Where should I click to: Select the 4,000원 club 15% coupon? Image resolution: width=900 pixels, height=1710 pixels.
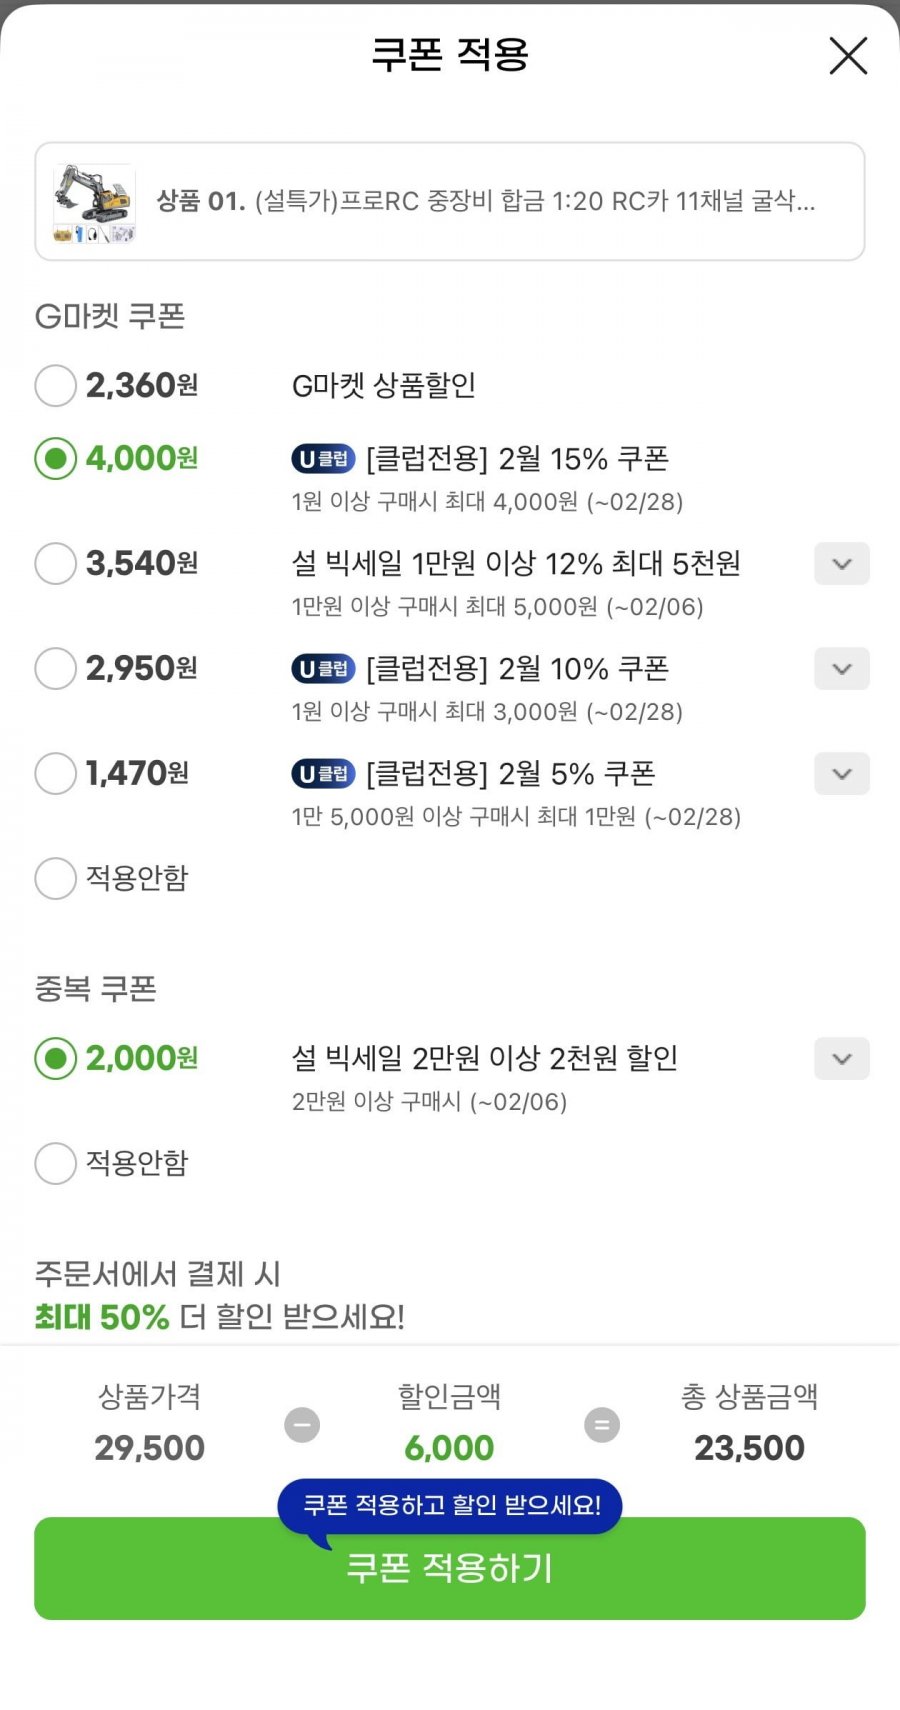56,459
